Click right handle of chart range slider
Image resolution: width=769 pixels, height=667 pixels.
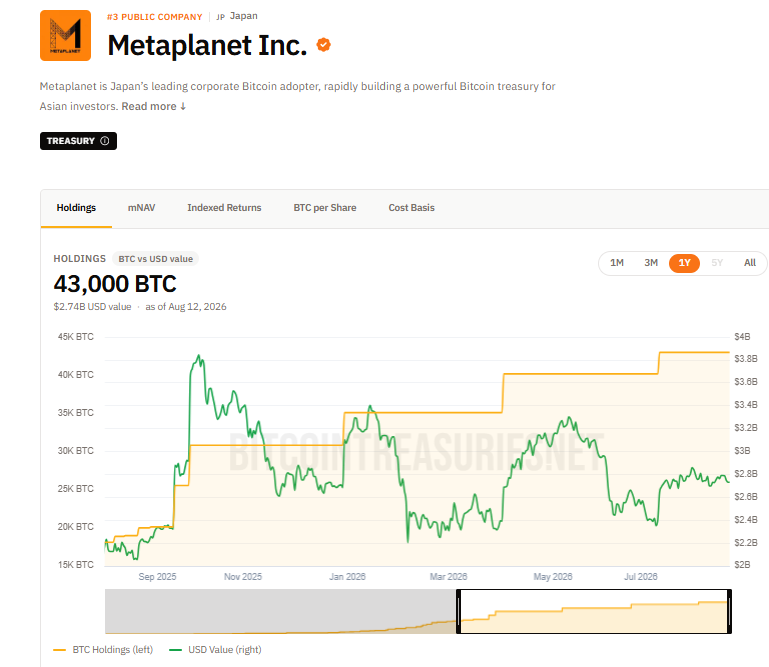(x=729, y=612)
